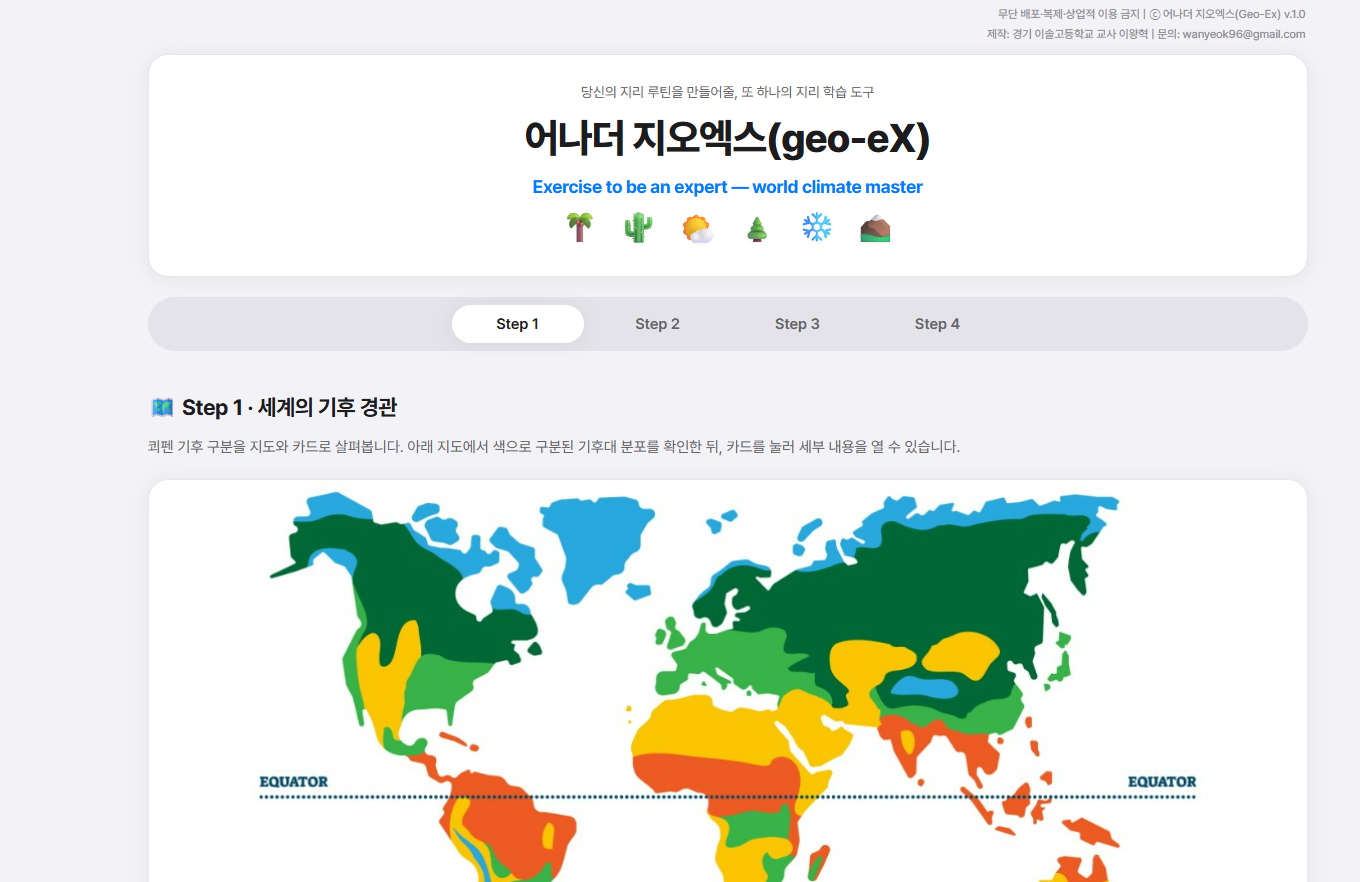
Task: Click the 어나더 지오엑스(geo-eX) main title
Action: 728,139
